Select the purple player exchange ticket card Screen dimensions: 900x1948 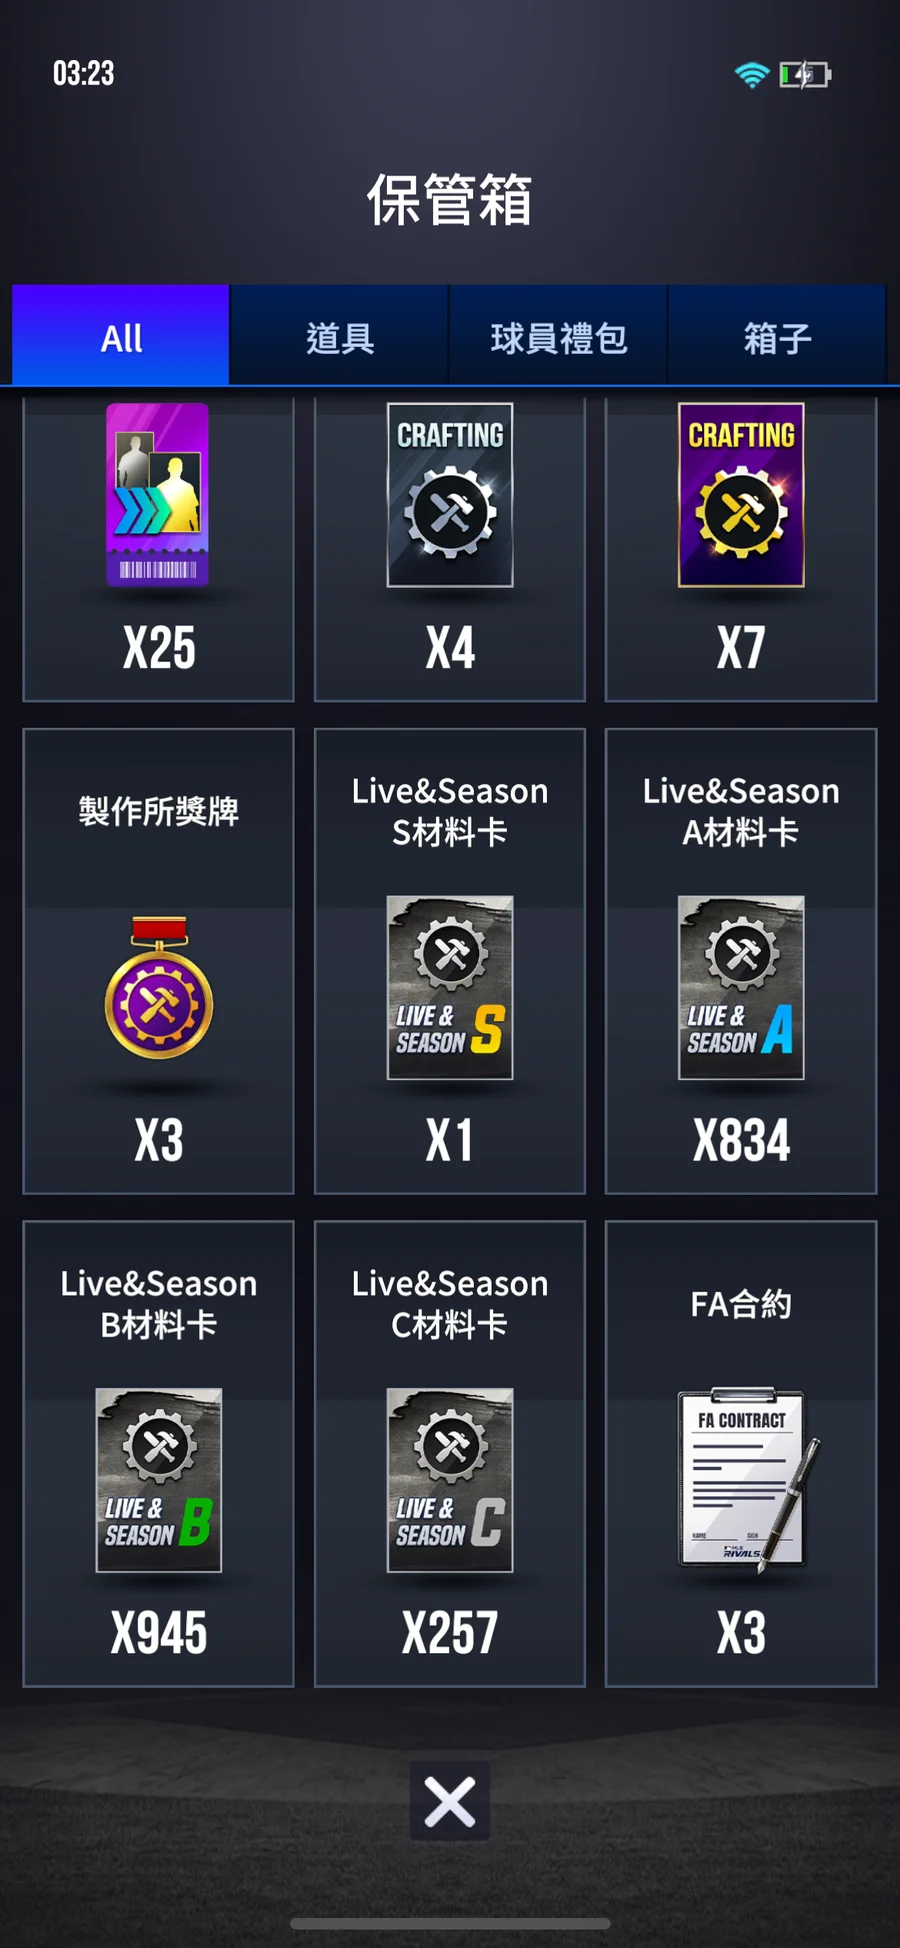coord(158,494)
